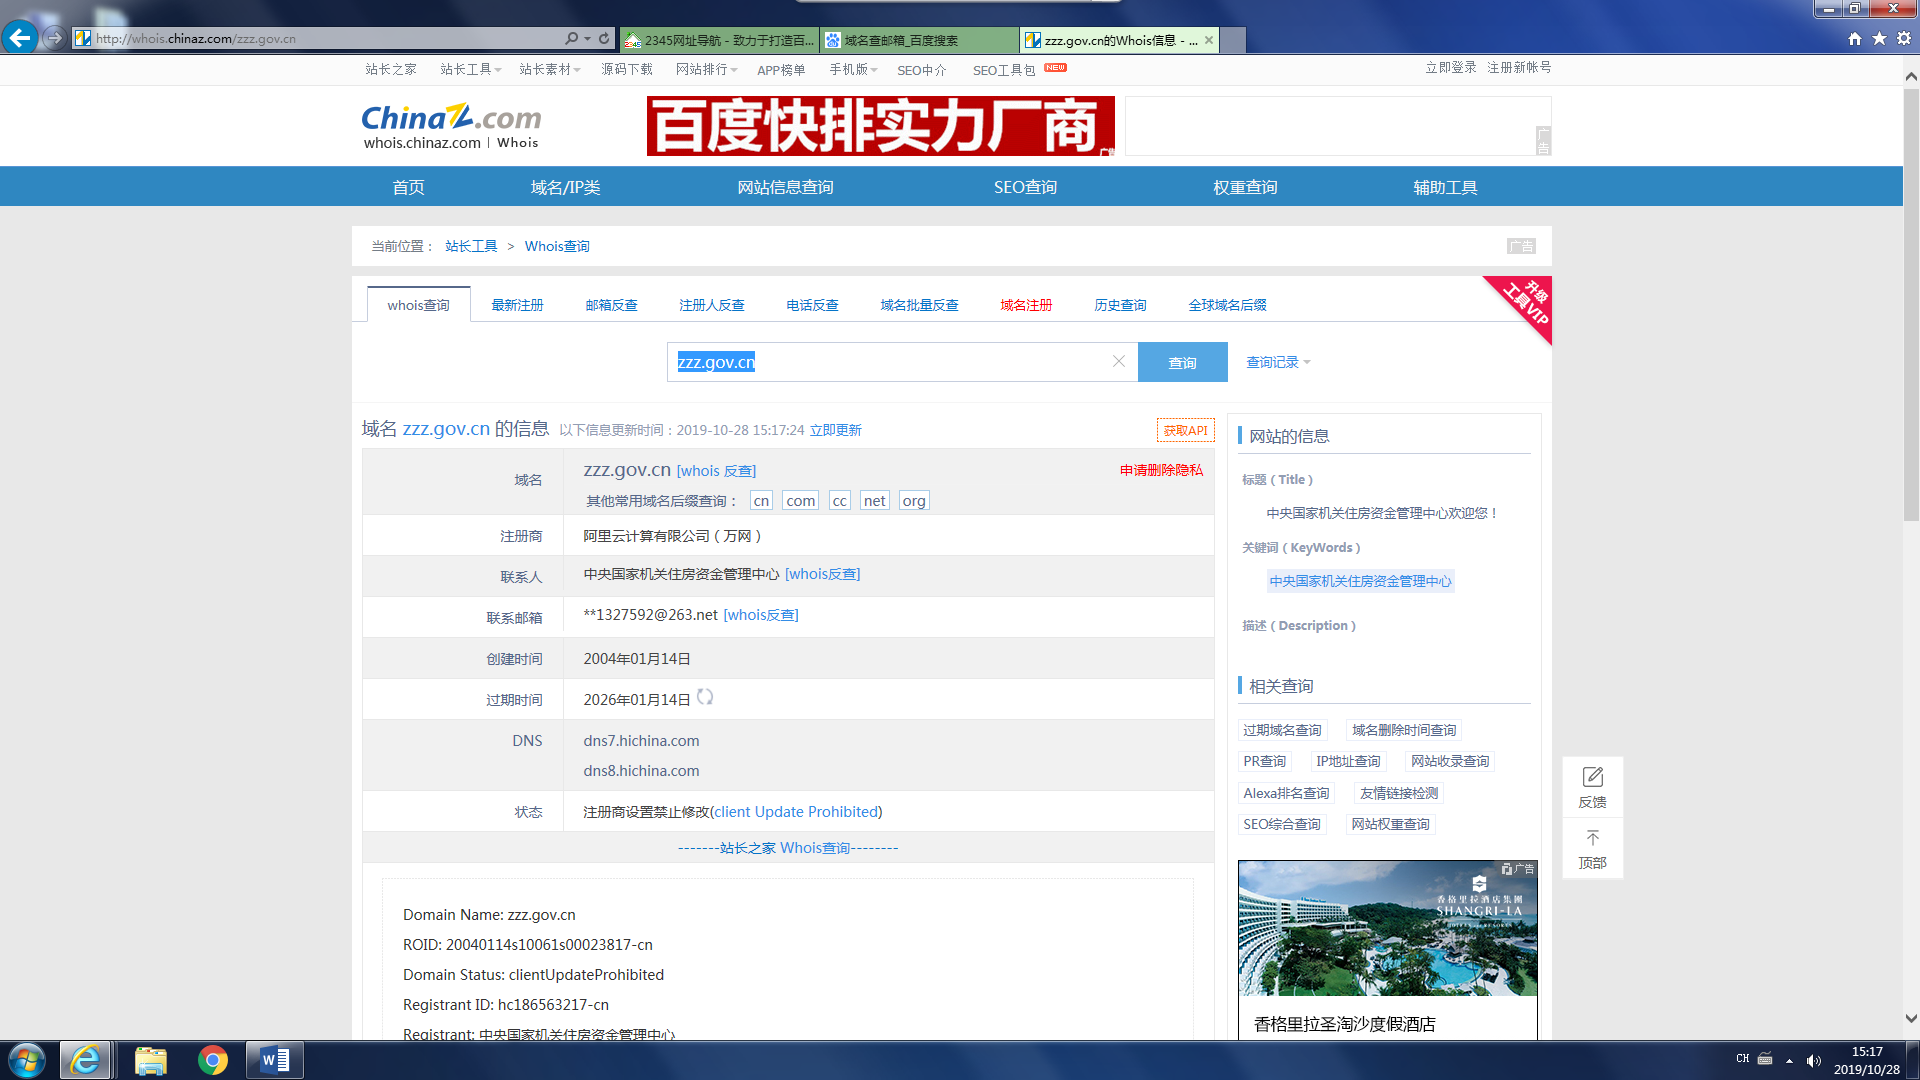Click the refresh icon beside expiry date

[x=705, y=697]
